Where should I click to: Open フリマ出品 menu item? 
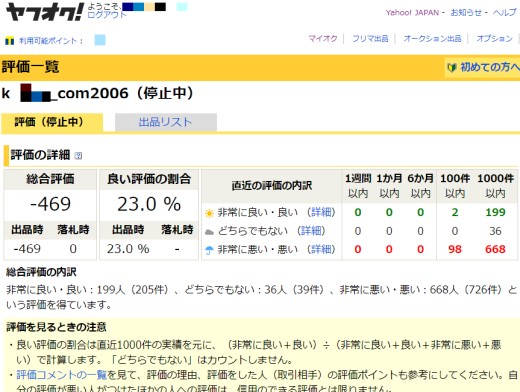(x=370, y=39)
